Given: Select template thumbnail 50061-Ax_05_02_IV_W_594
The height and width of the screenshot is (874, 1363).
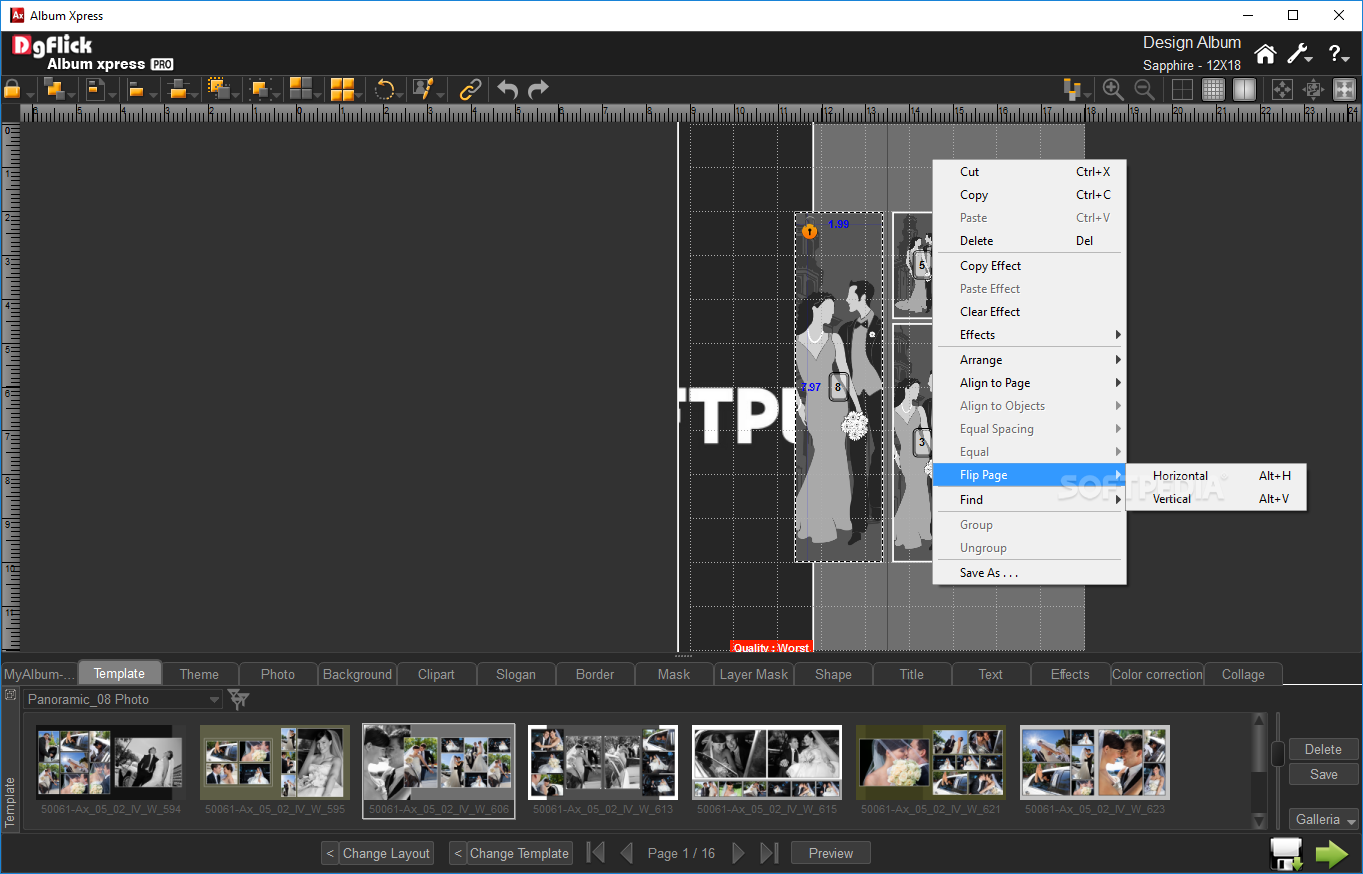Looking at the screenshot, I should tap(110, 770).
